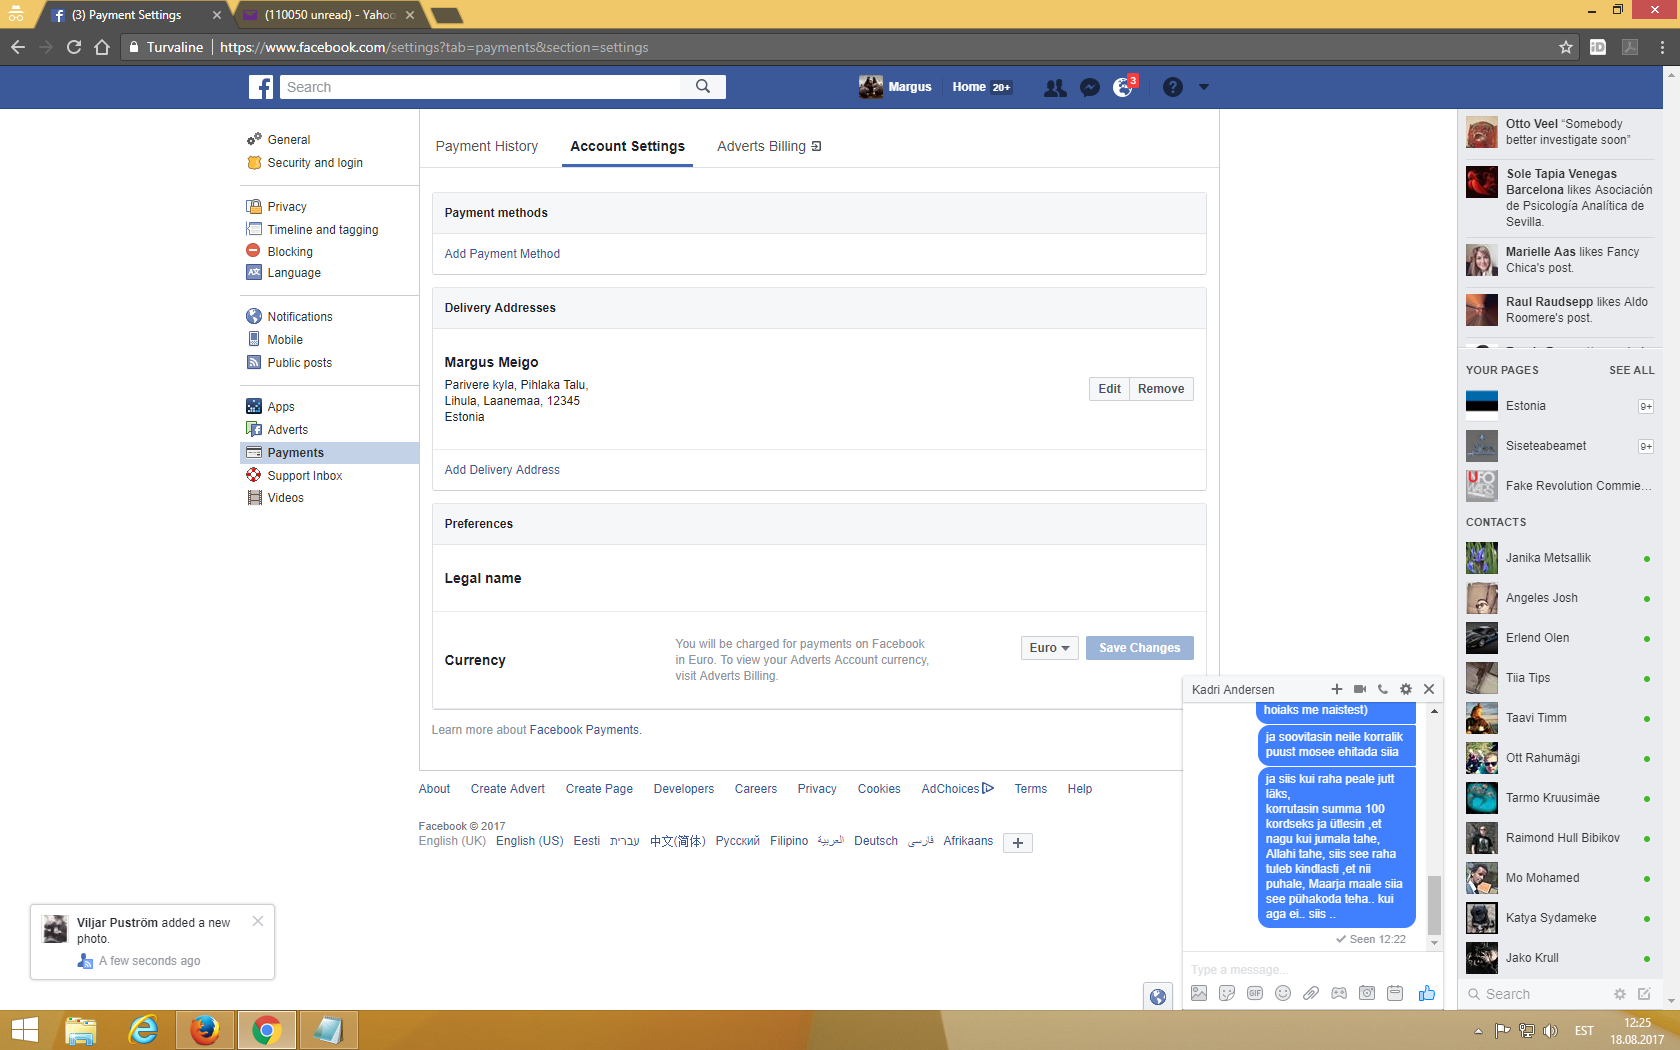Click the search magnifier button

coord(703,87)
